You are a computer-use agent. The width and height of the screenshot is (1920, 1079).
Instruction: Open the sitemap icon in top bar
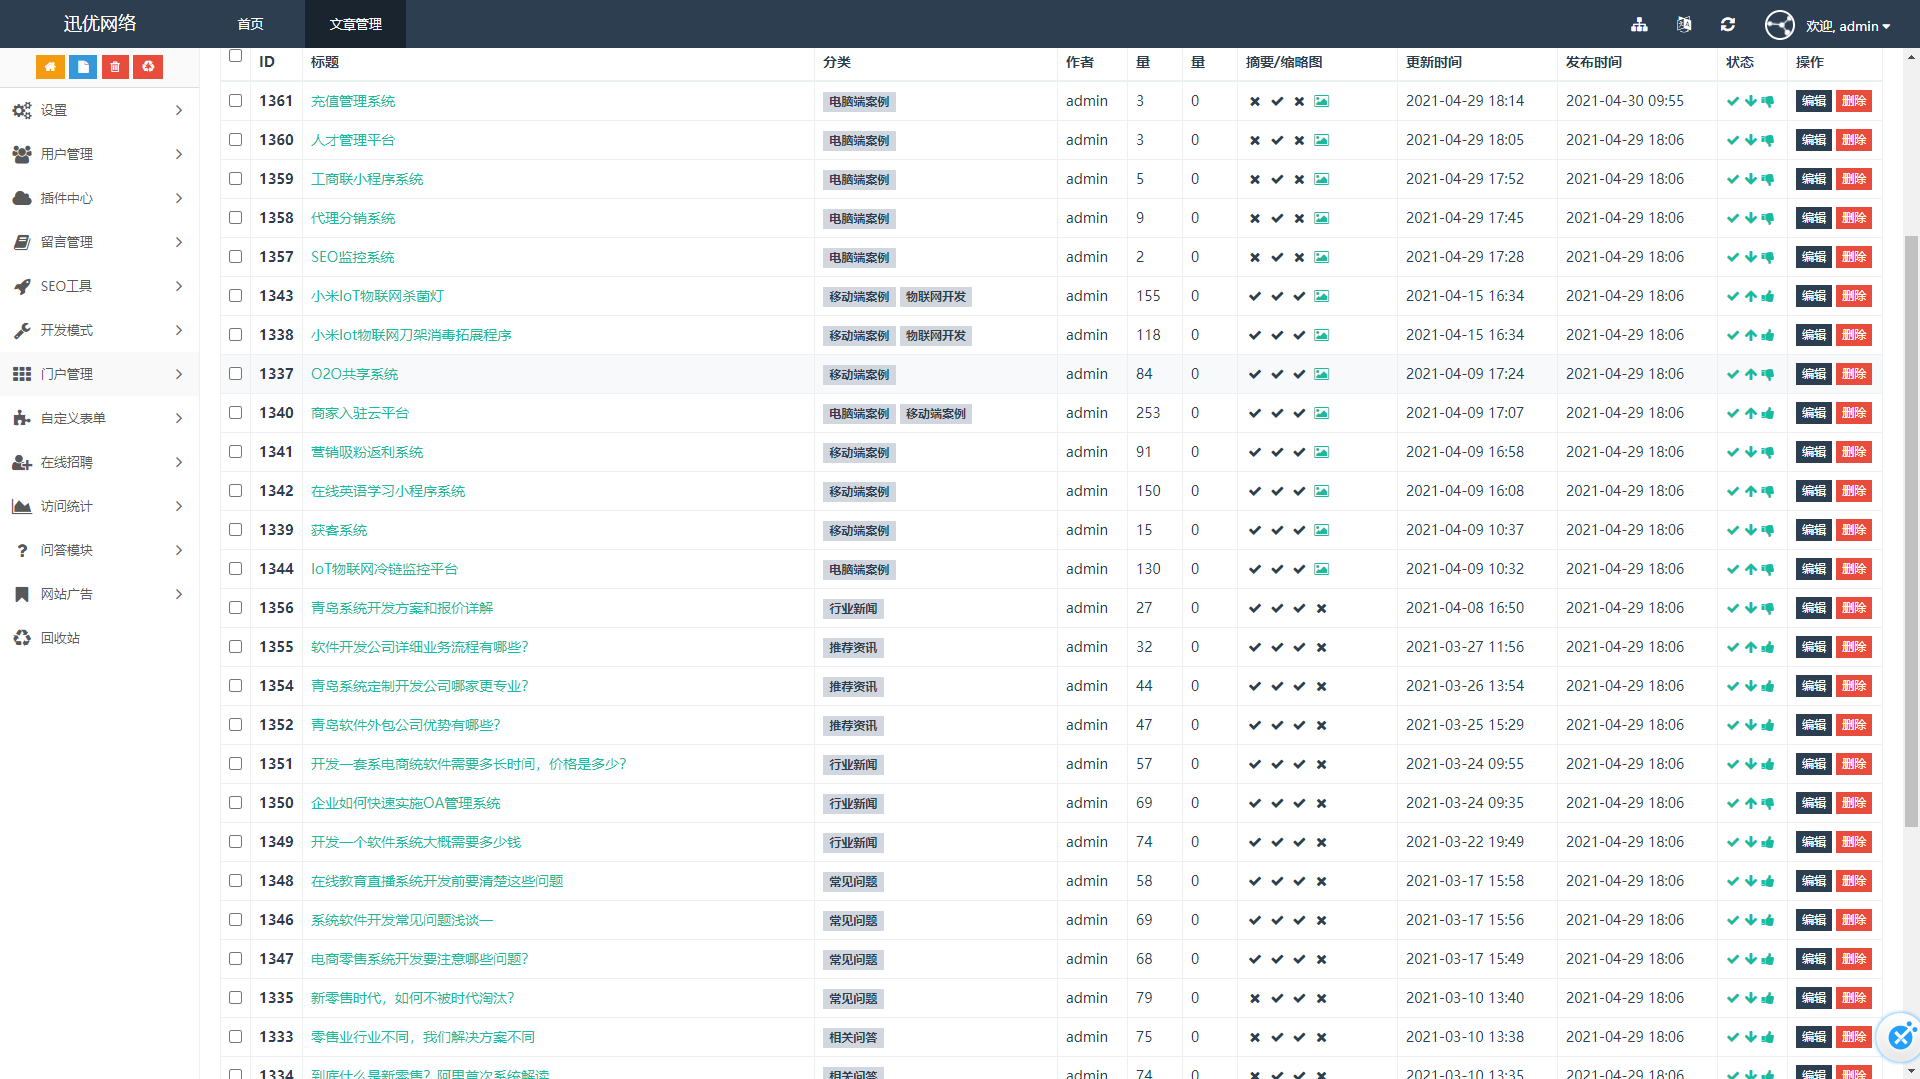(x=1639, y=25)
